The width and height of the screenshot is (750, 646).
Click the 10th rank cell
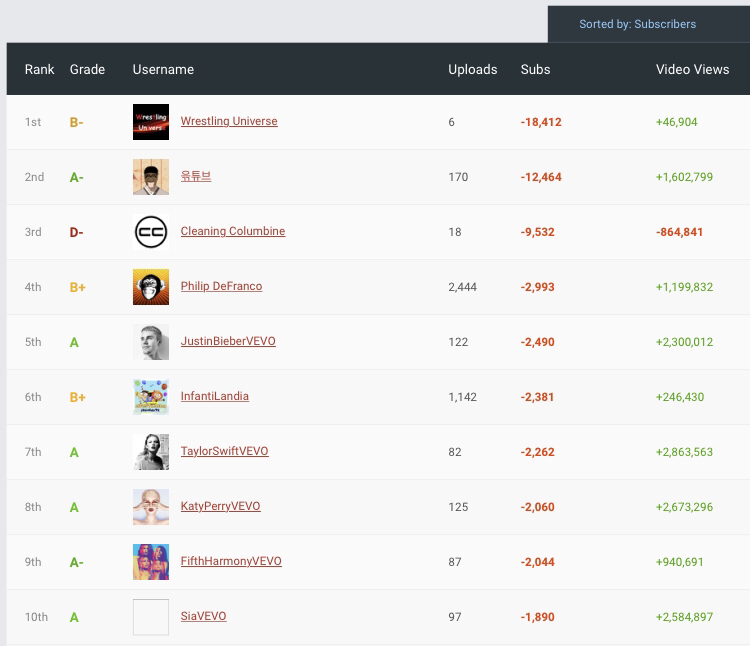tap(36, 617)
